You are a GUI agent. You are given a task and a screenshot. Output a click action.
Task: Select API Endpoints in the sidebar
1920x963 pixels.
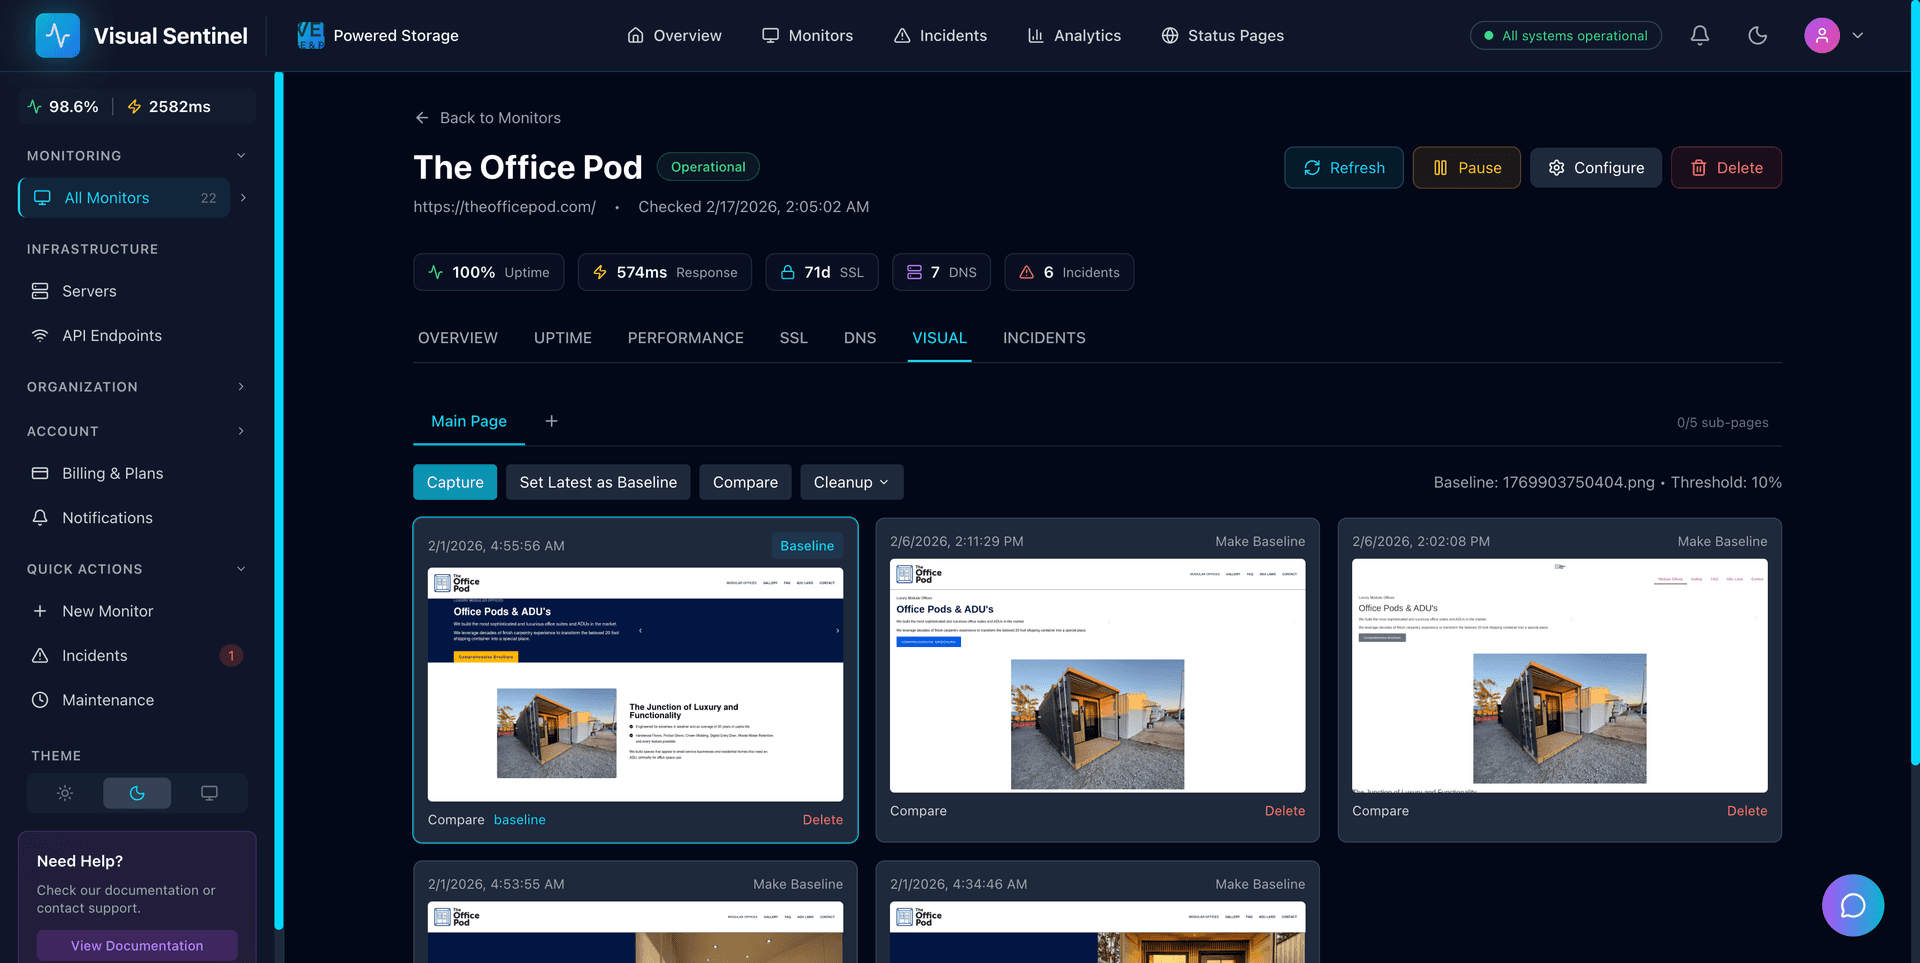click(112, 335)
